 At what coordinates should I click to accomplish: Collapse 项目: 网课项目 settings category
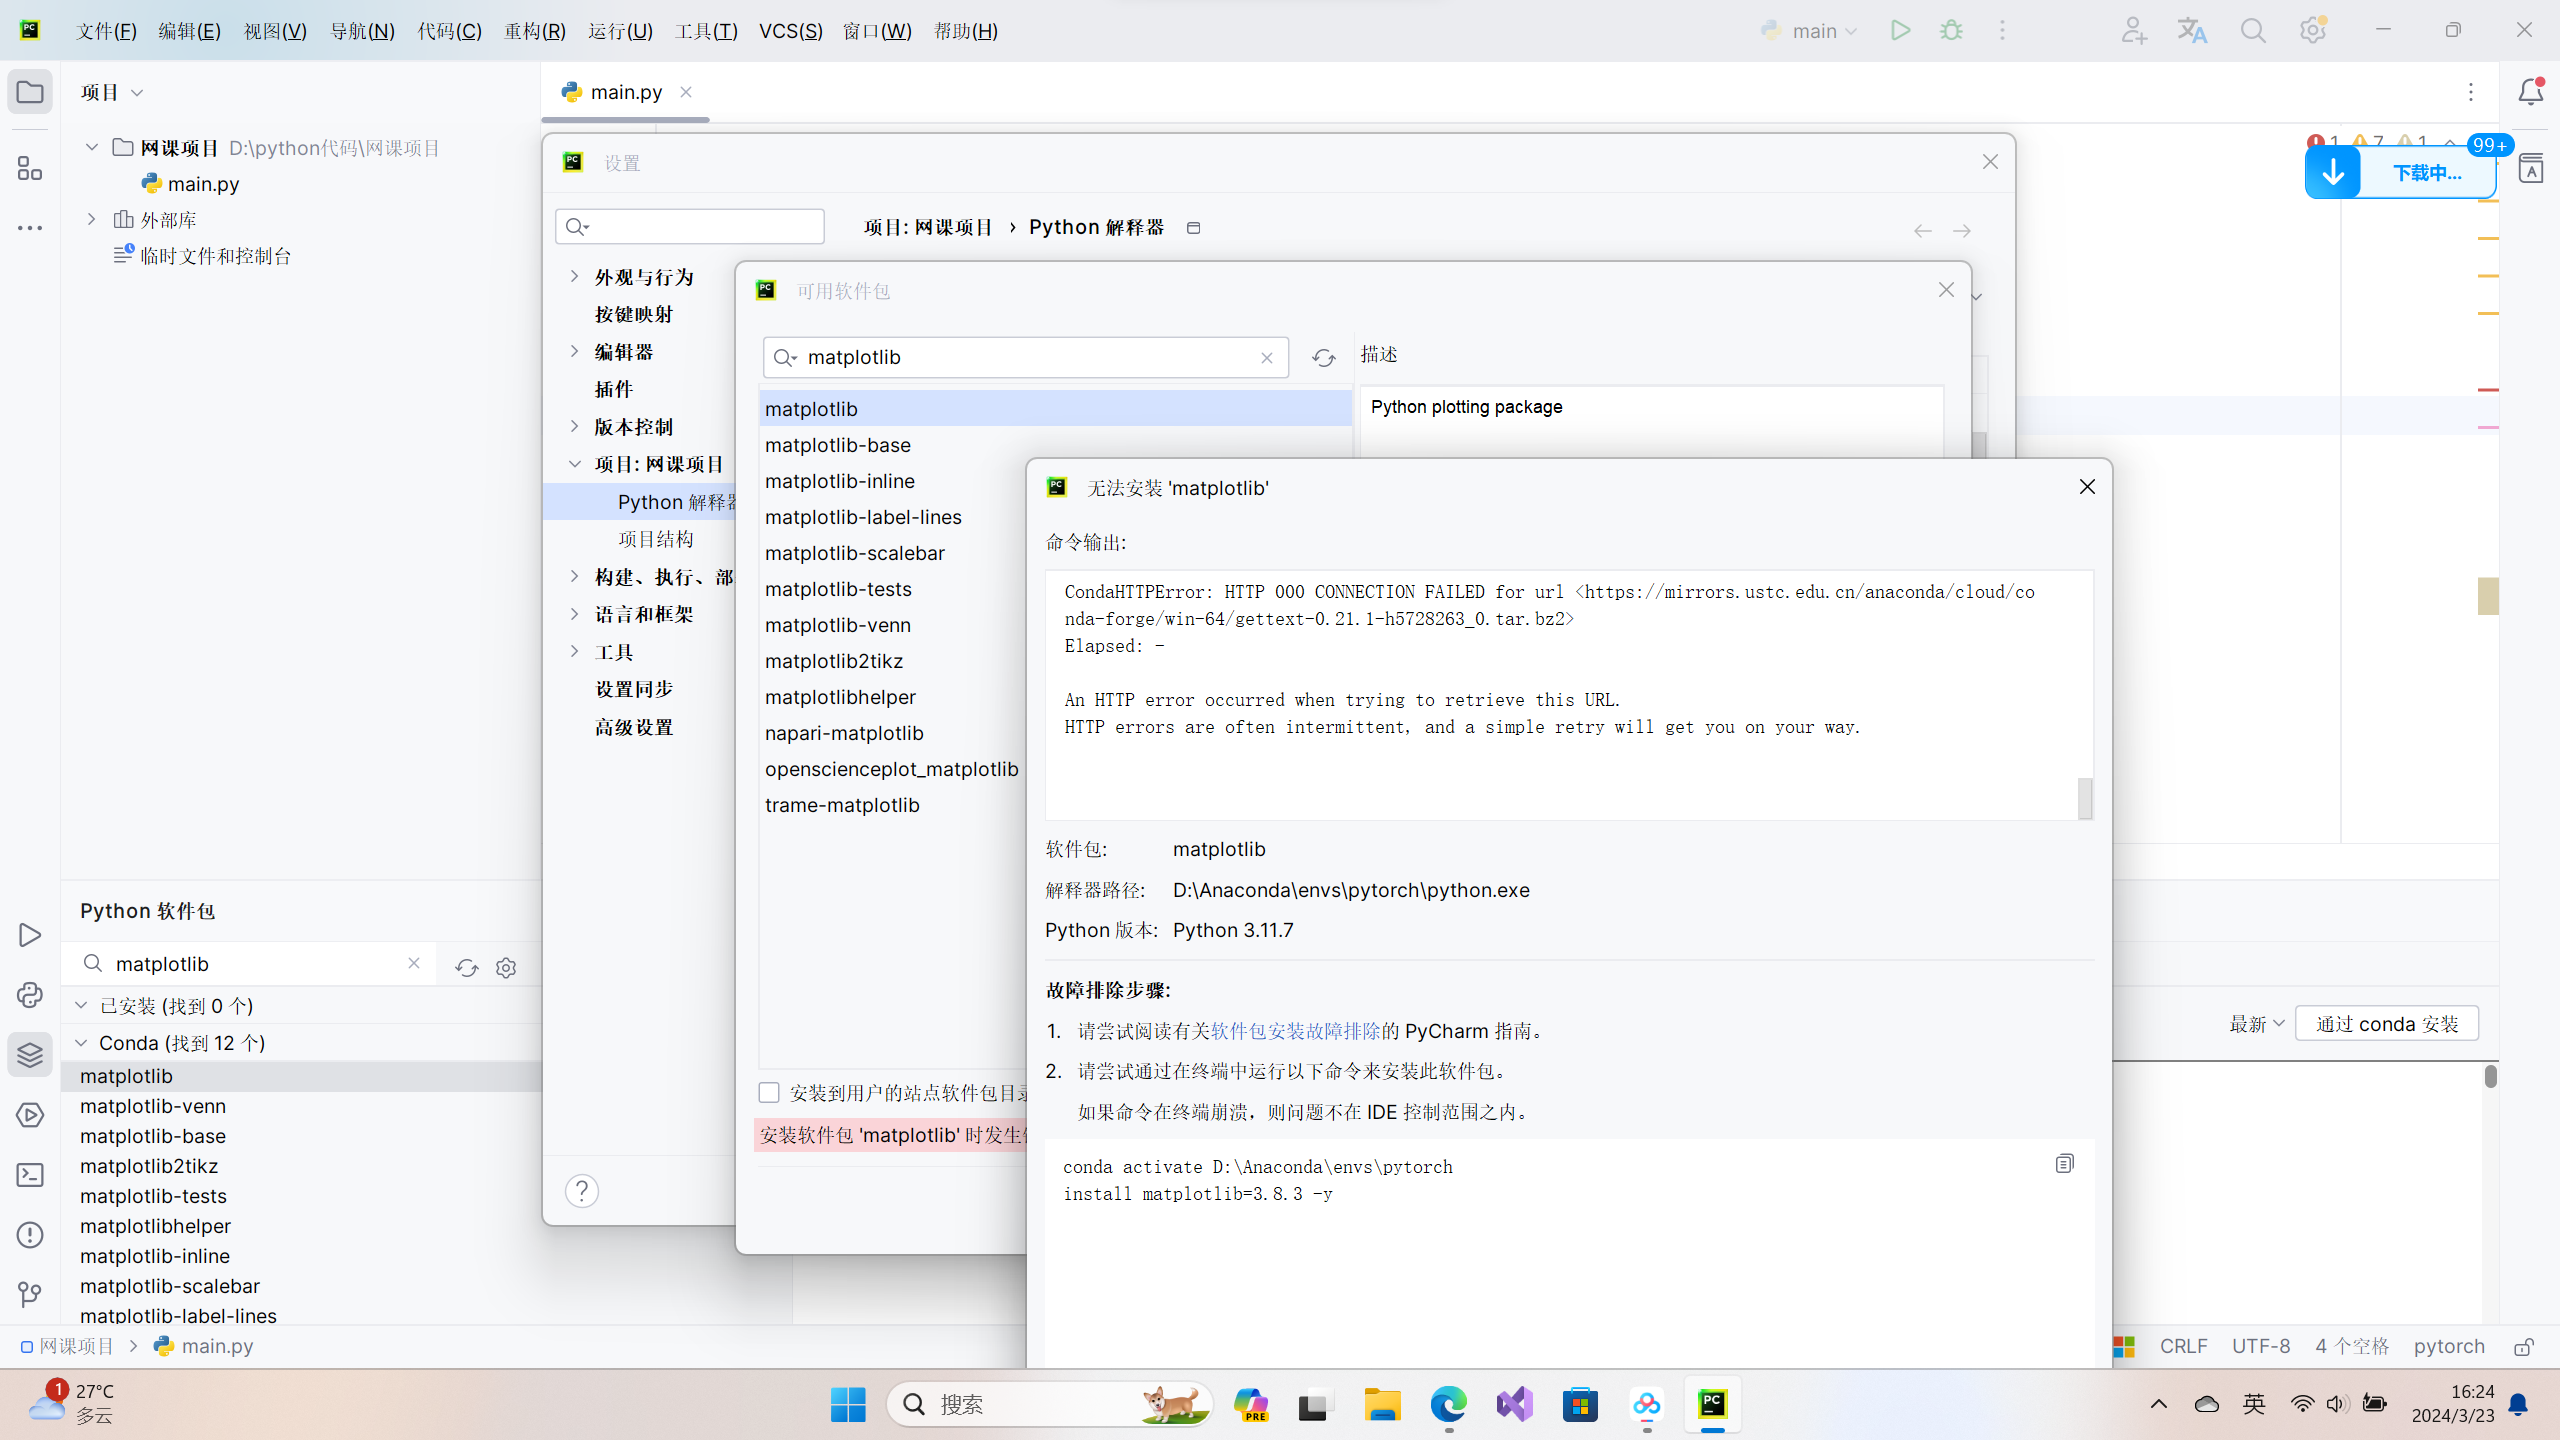pos(574,464)
